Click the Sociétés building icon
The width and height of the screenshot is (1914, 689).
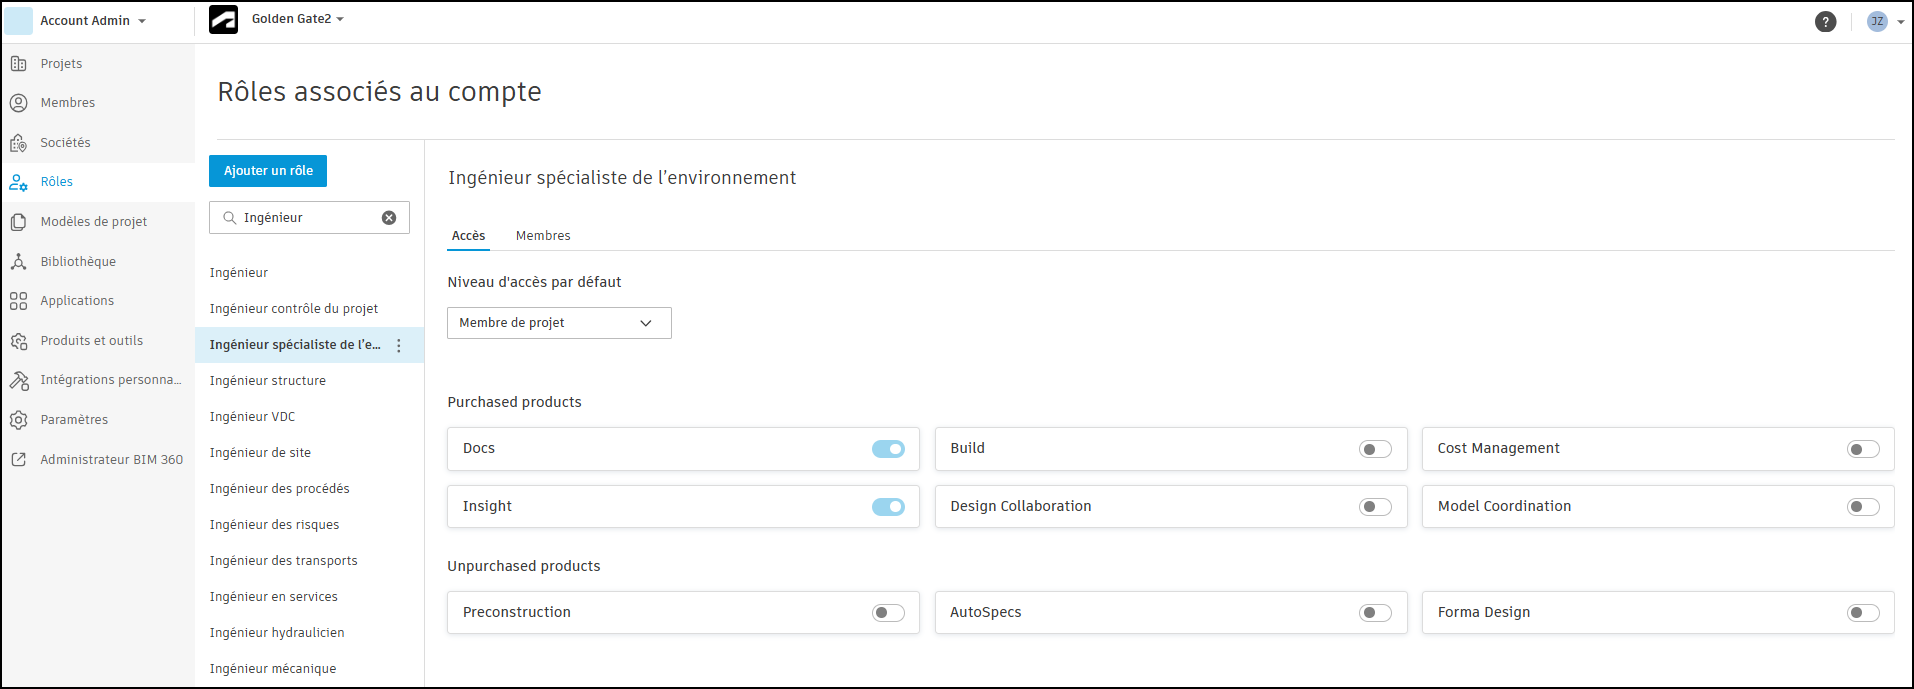point(19,143)
